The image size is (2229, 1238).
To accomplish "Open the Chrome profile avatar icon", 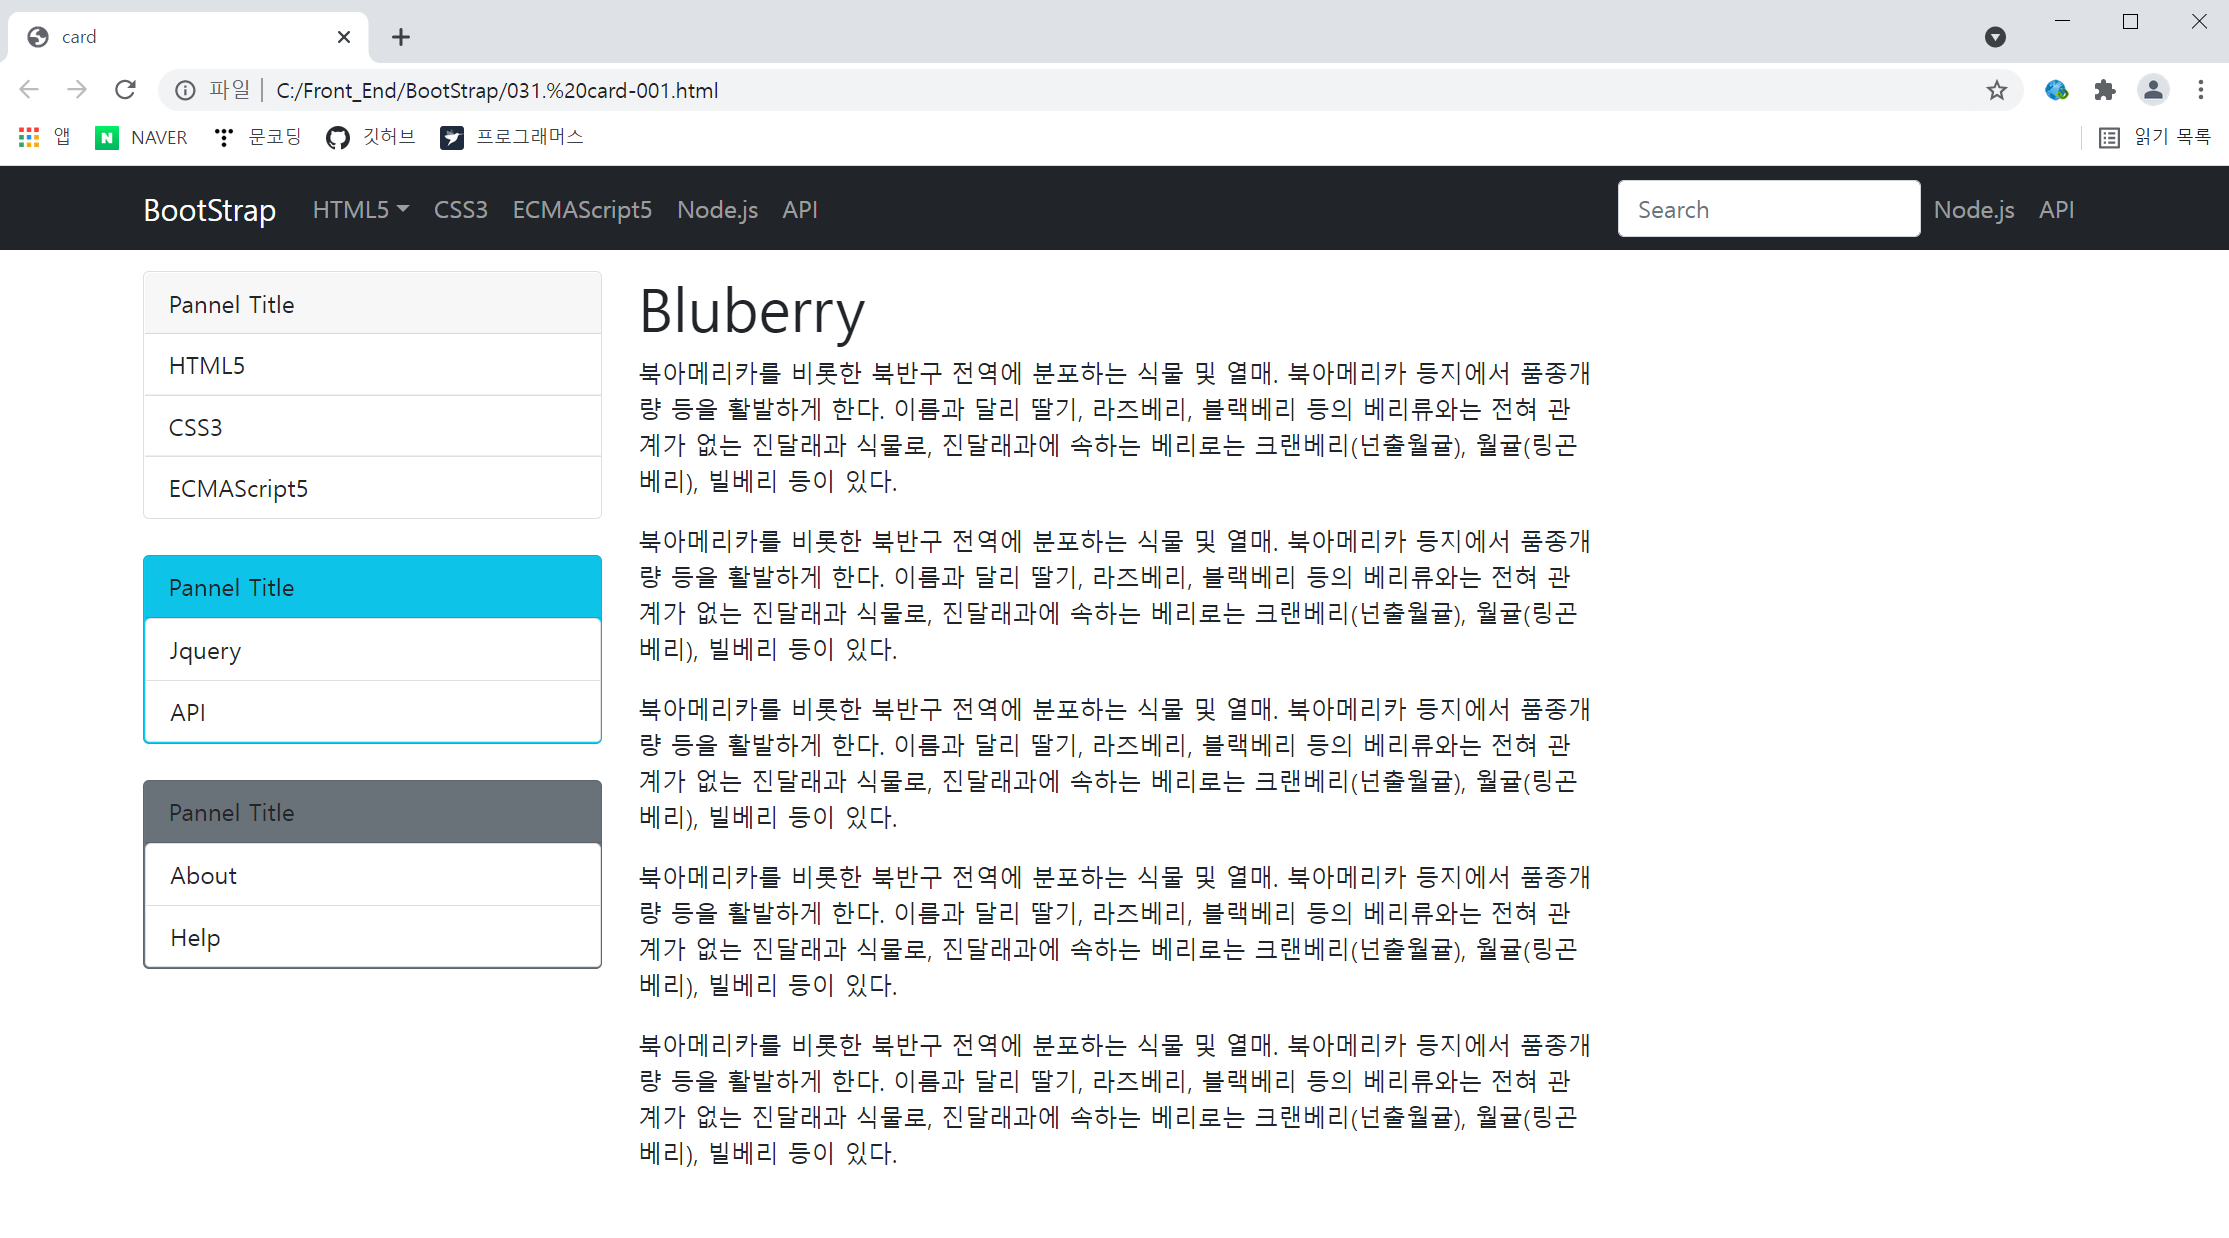I will [x=2152, y=90].
